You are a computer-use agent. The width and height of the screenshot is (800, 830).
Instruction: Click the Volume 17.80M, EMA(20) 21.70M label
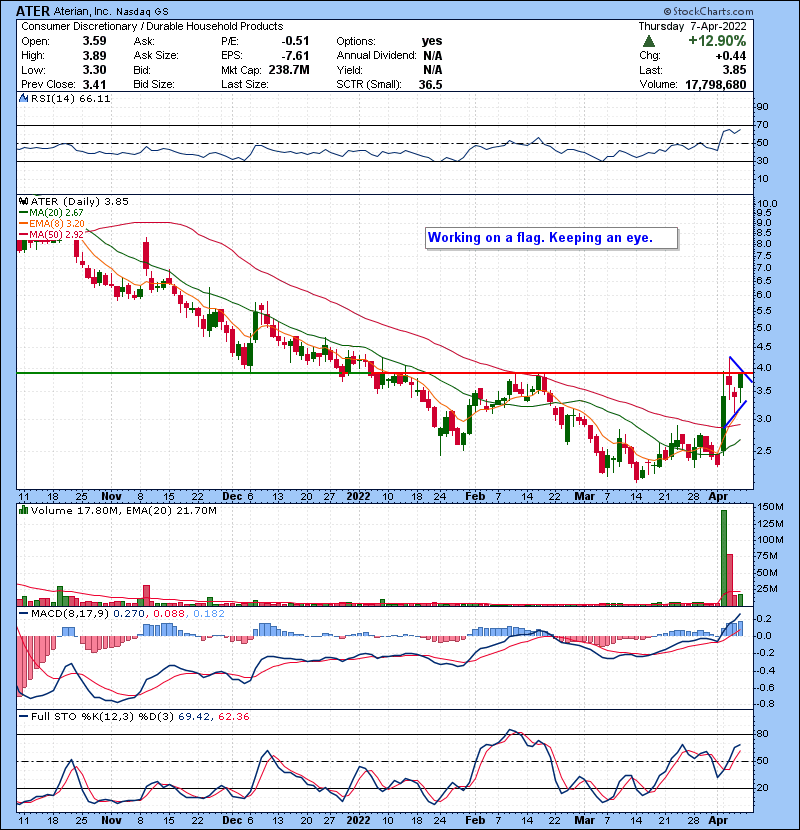[x=124, y=510]
